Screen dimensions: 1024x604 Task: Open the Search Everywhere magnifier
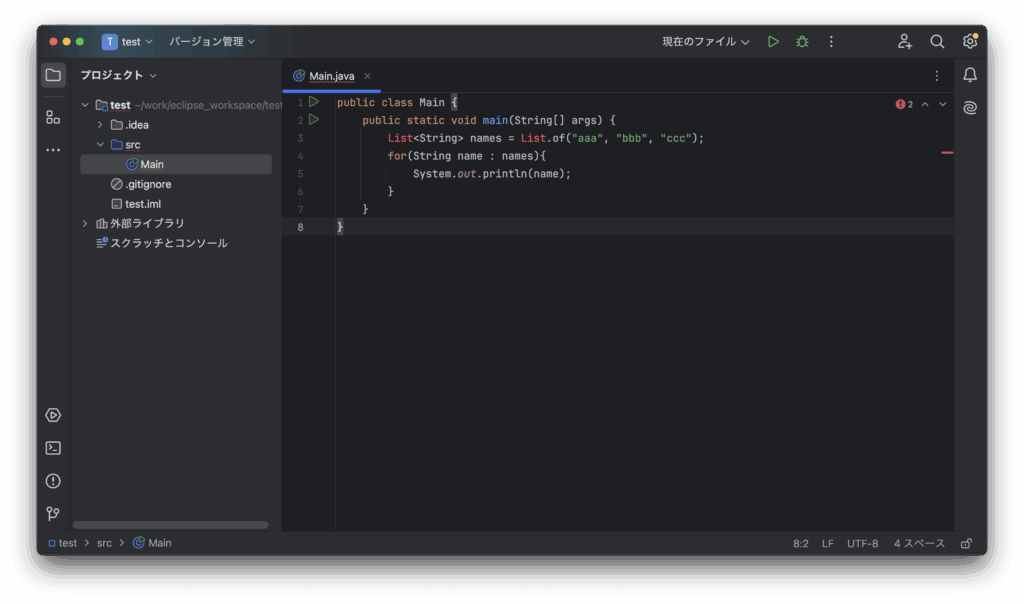[937, 42]
